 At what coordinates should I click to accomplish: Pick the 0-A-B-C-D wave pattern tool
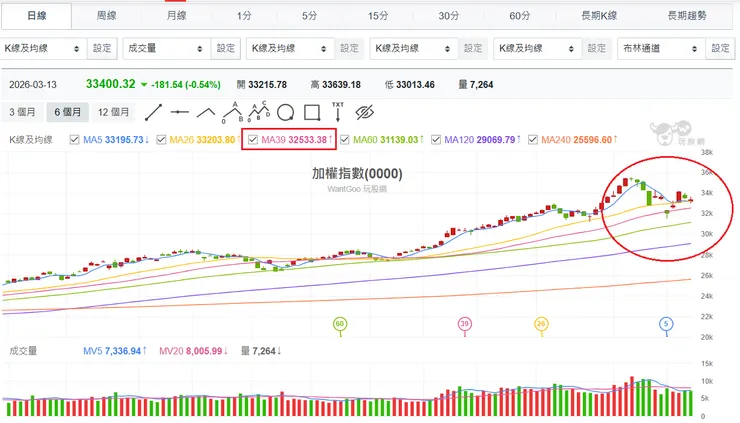click(259, 112)
